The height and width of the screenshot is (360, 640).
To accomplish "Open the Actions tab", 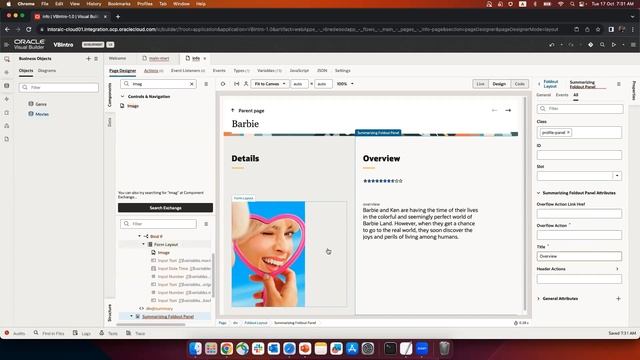I will 153,71.
